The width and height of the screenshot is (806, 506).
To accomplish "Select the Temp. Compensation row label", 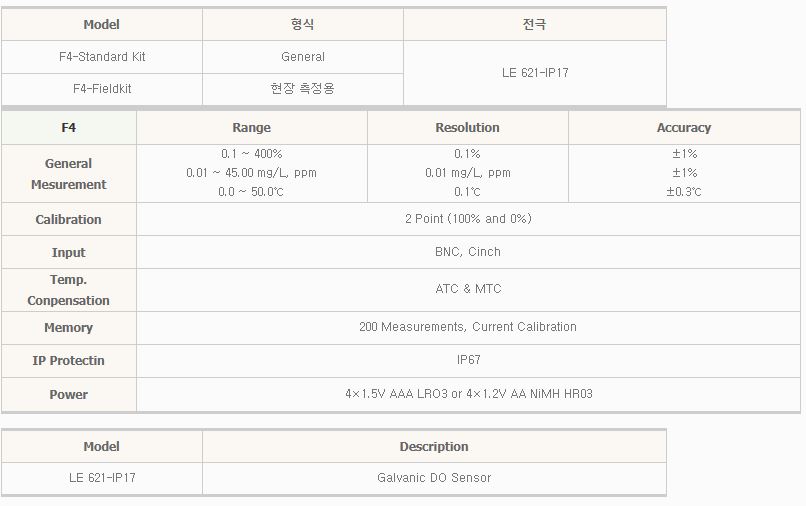I will click(68, 290).
